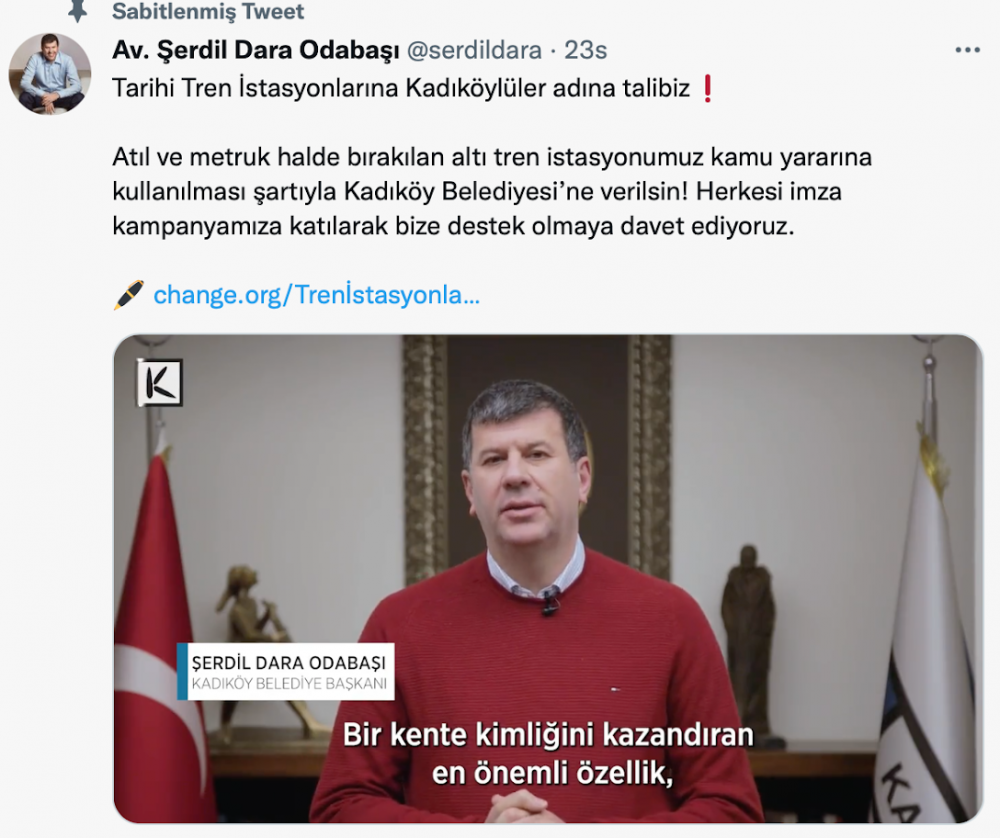Click the red exclamation mark emoji
The image size is (1000, 838).
point(707,88)
